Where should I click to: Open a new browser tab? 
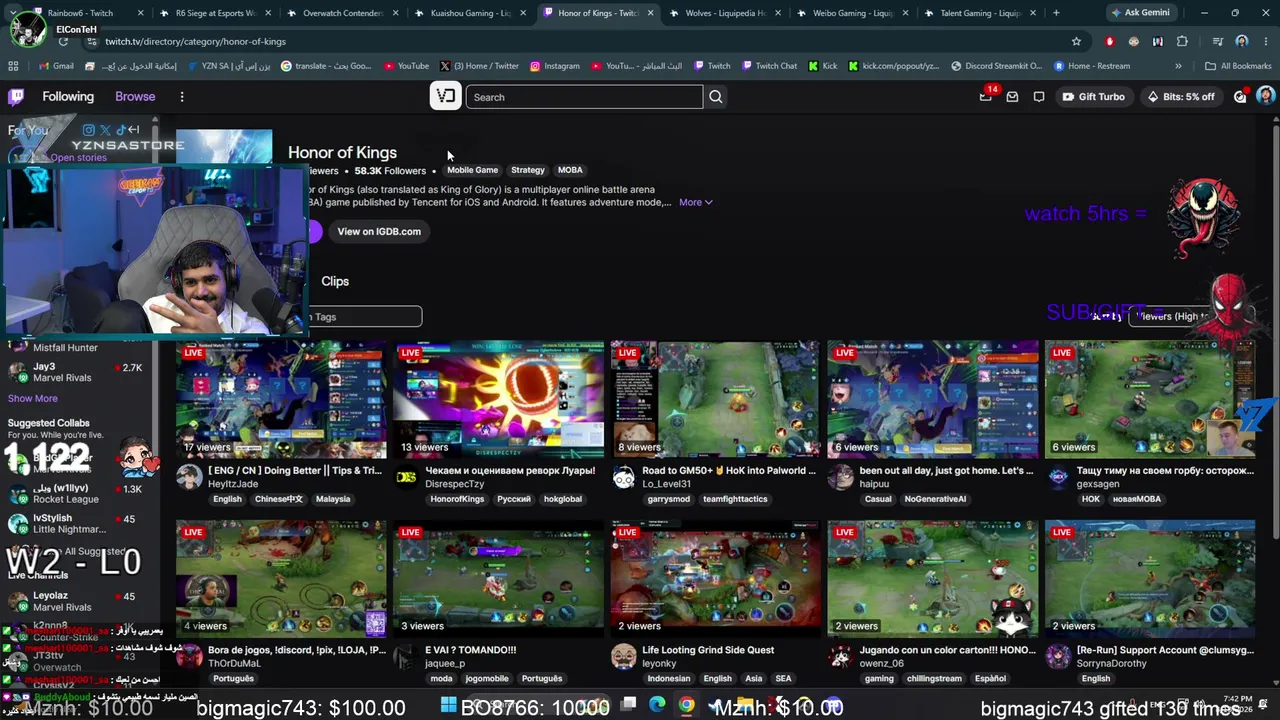(1056, 13)
